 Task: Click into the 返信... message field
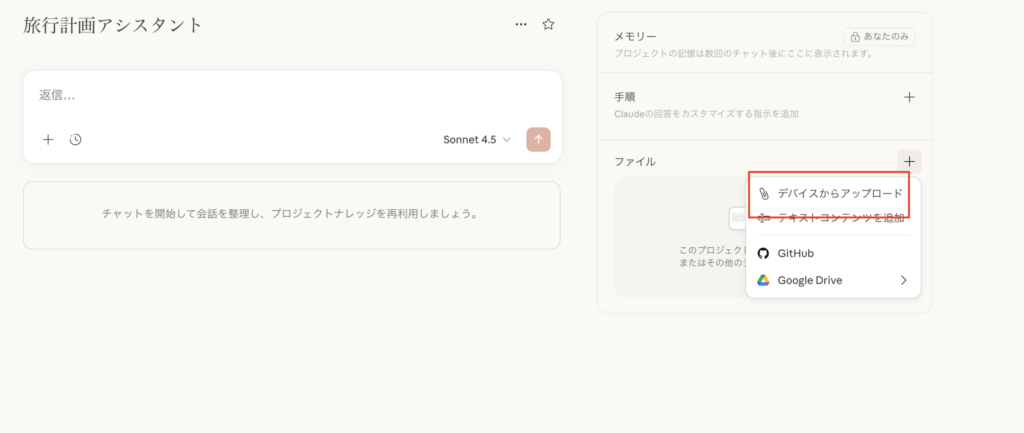[292, 96]
